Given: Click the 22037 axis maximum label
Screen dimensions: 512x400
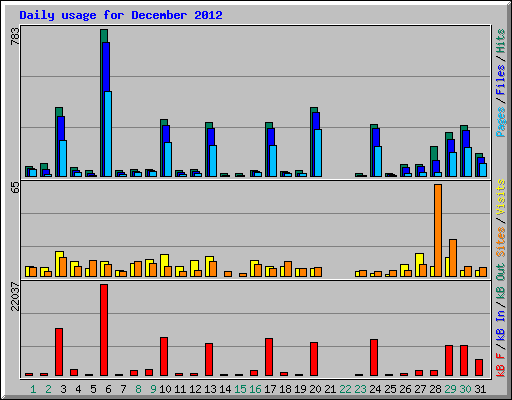Looking at the screenshot, I should [15, 297].
